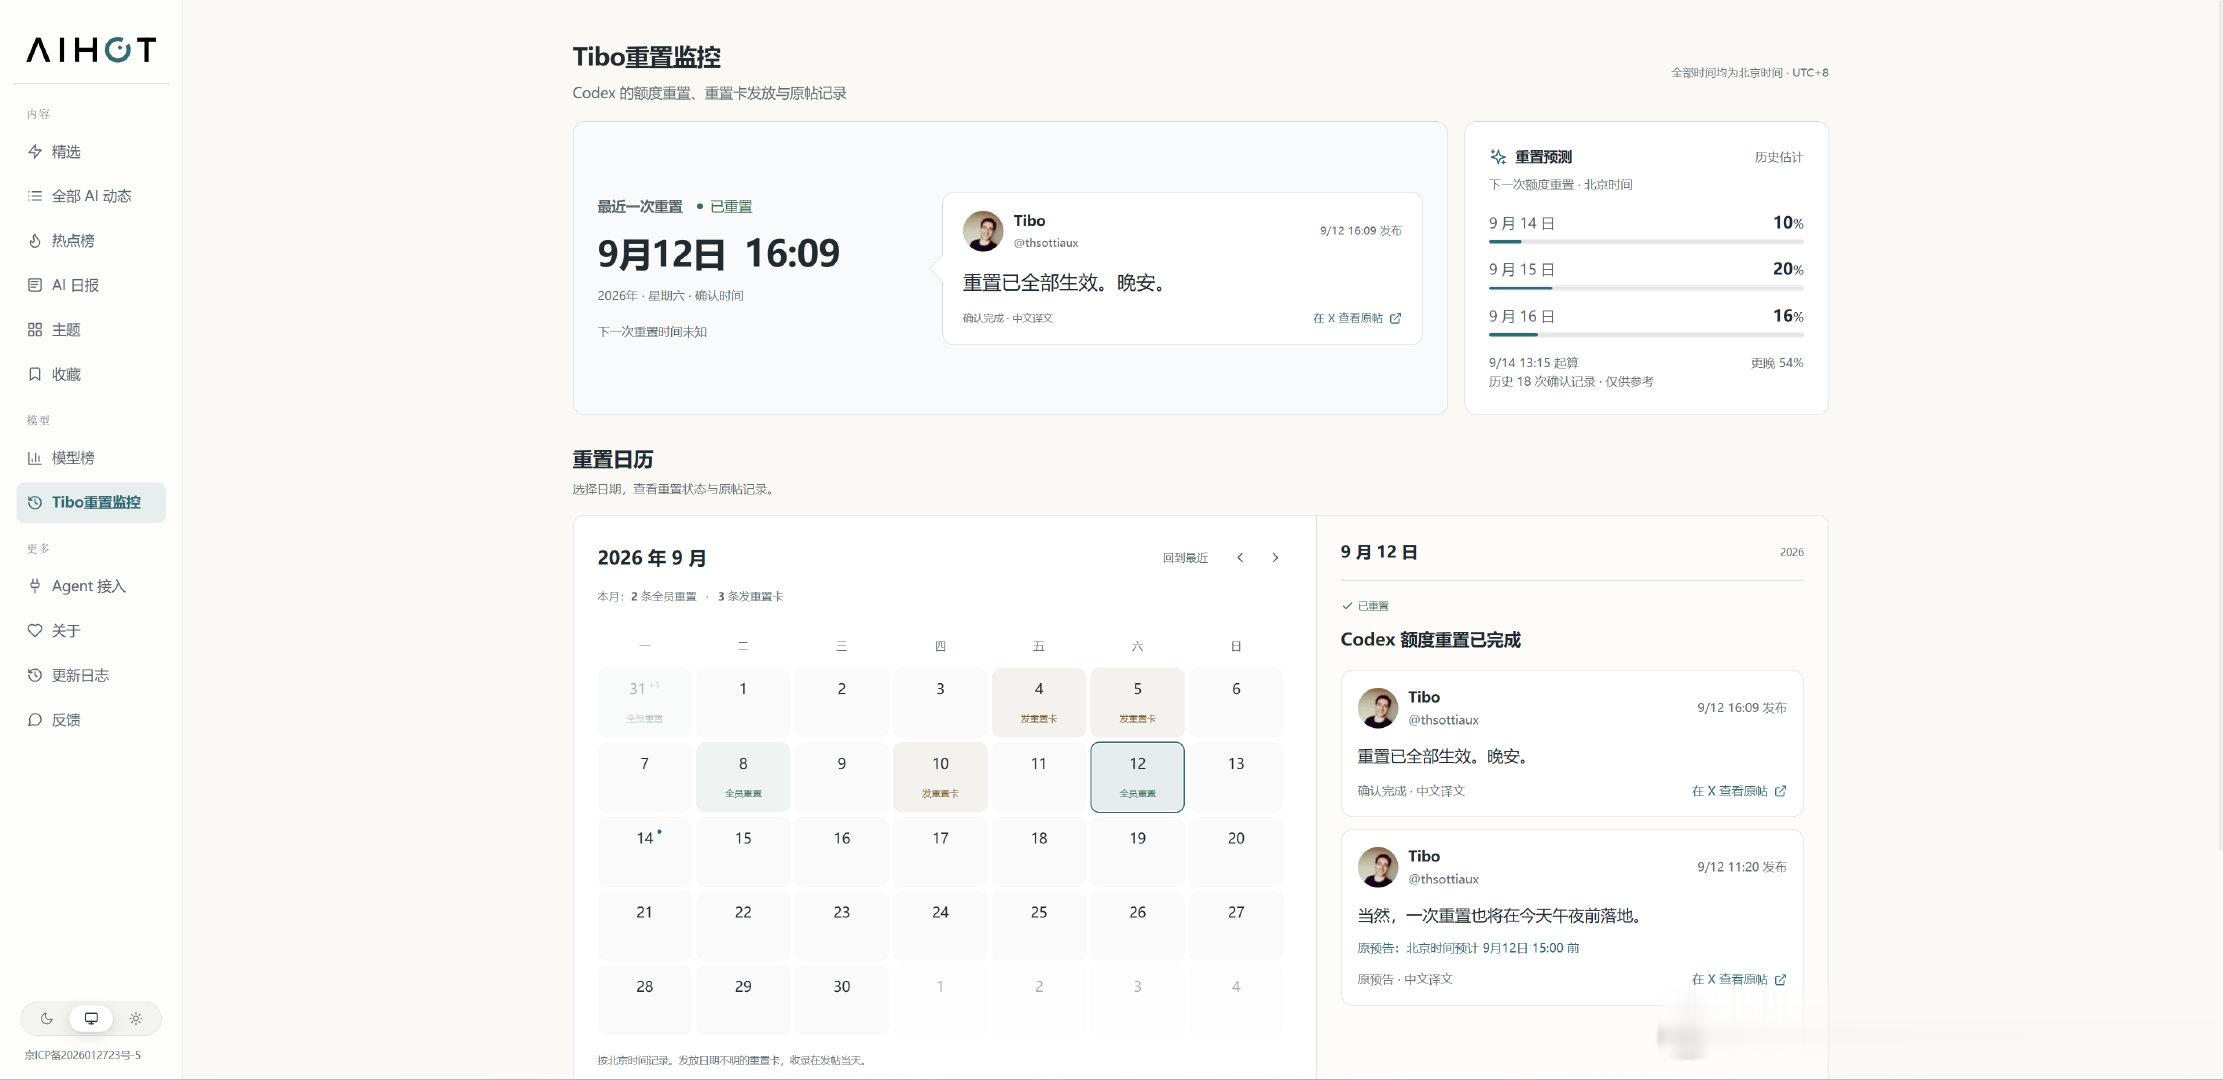Open 热点榜 menu item
This screenshot has height=1080, width=2223.
coord(91,241)
